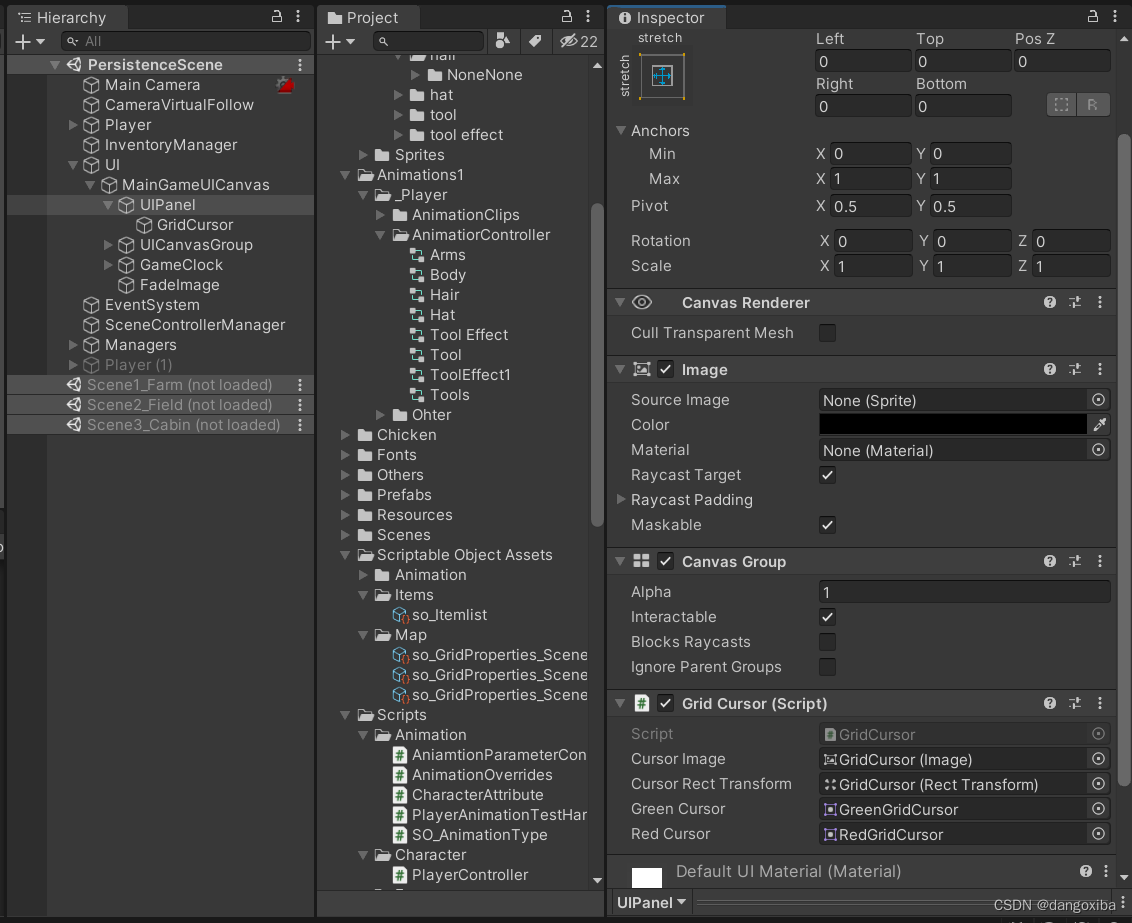Open Canvas Group preset settings icon
1132x923 pixels.
point(1075,561)
